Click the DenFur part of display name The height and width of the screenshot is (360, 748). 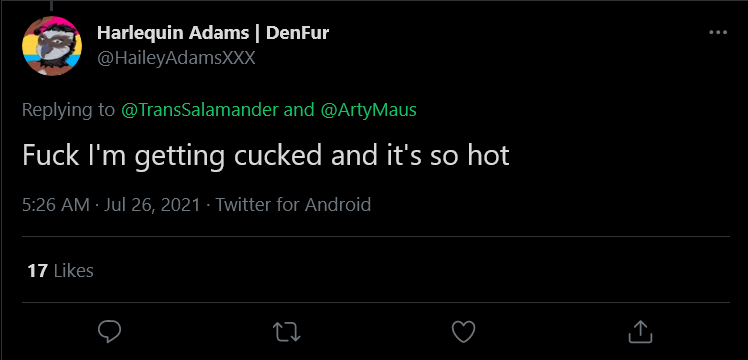[x=297, y=33]
